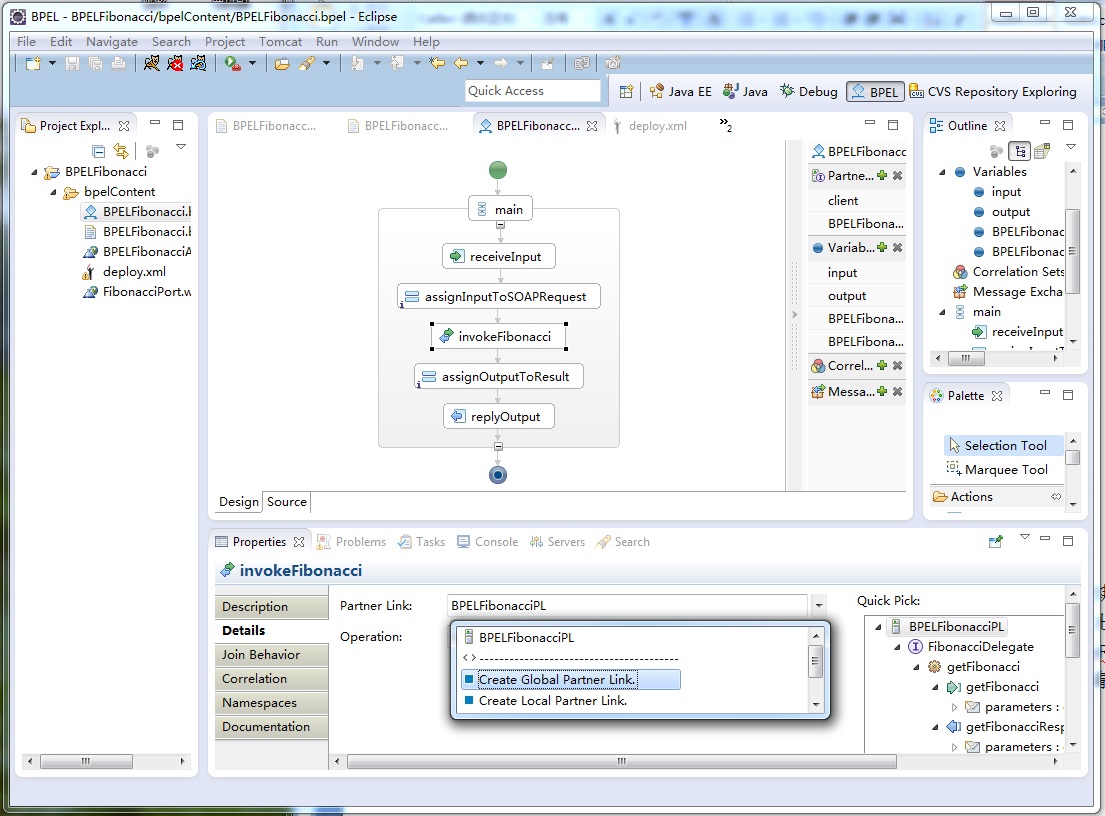The image size is (1105, 816).
Task: Switch to the Source tab
Action: tap(286, 502)
